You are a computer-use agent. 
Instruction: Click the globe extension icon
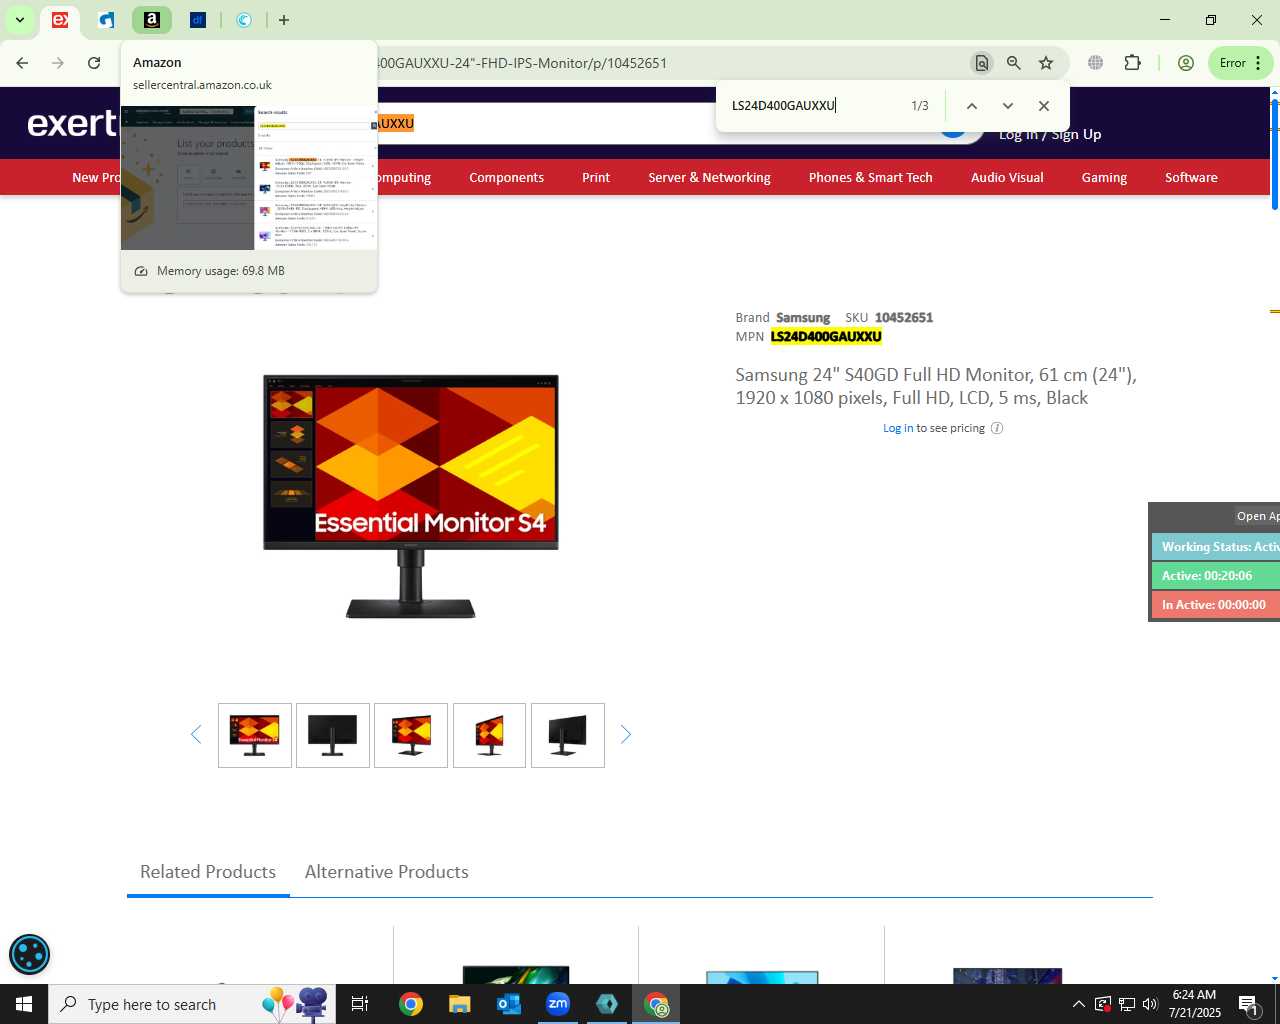pos(1096,63)
